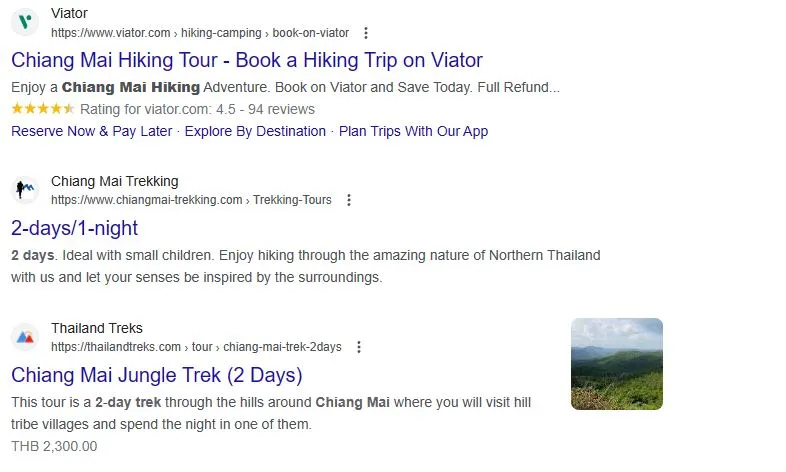Click the thailandtreks.com URL breadcrumb
This screenshot has height=472, width=786.
pos(195,347)
